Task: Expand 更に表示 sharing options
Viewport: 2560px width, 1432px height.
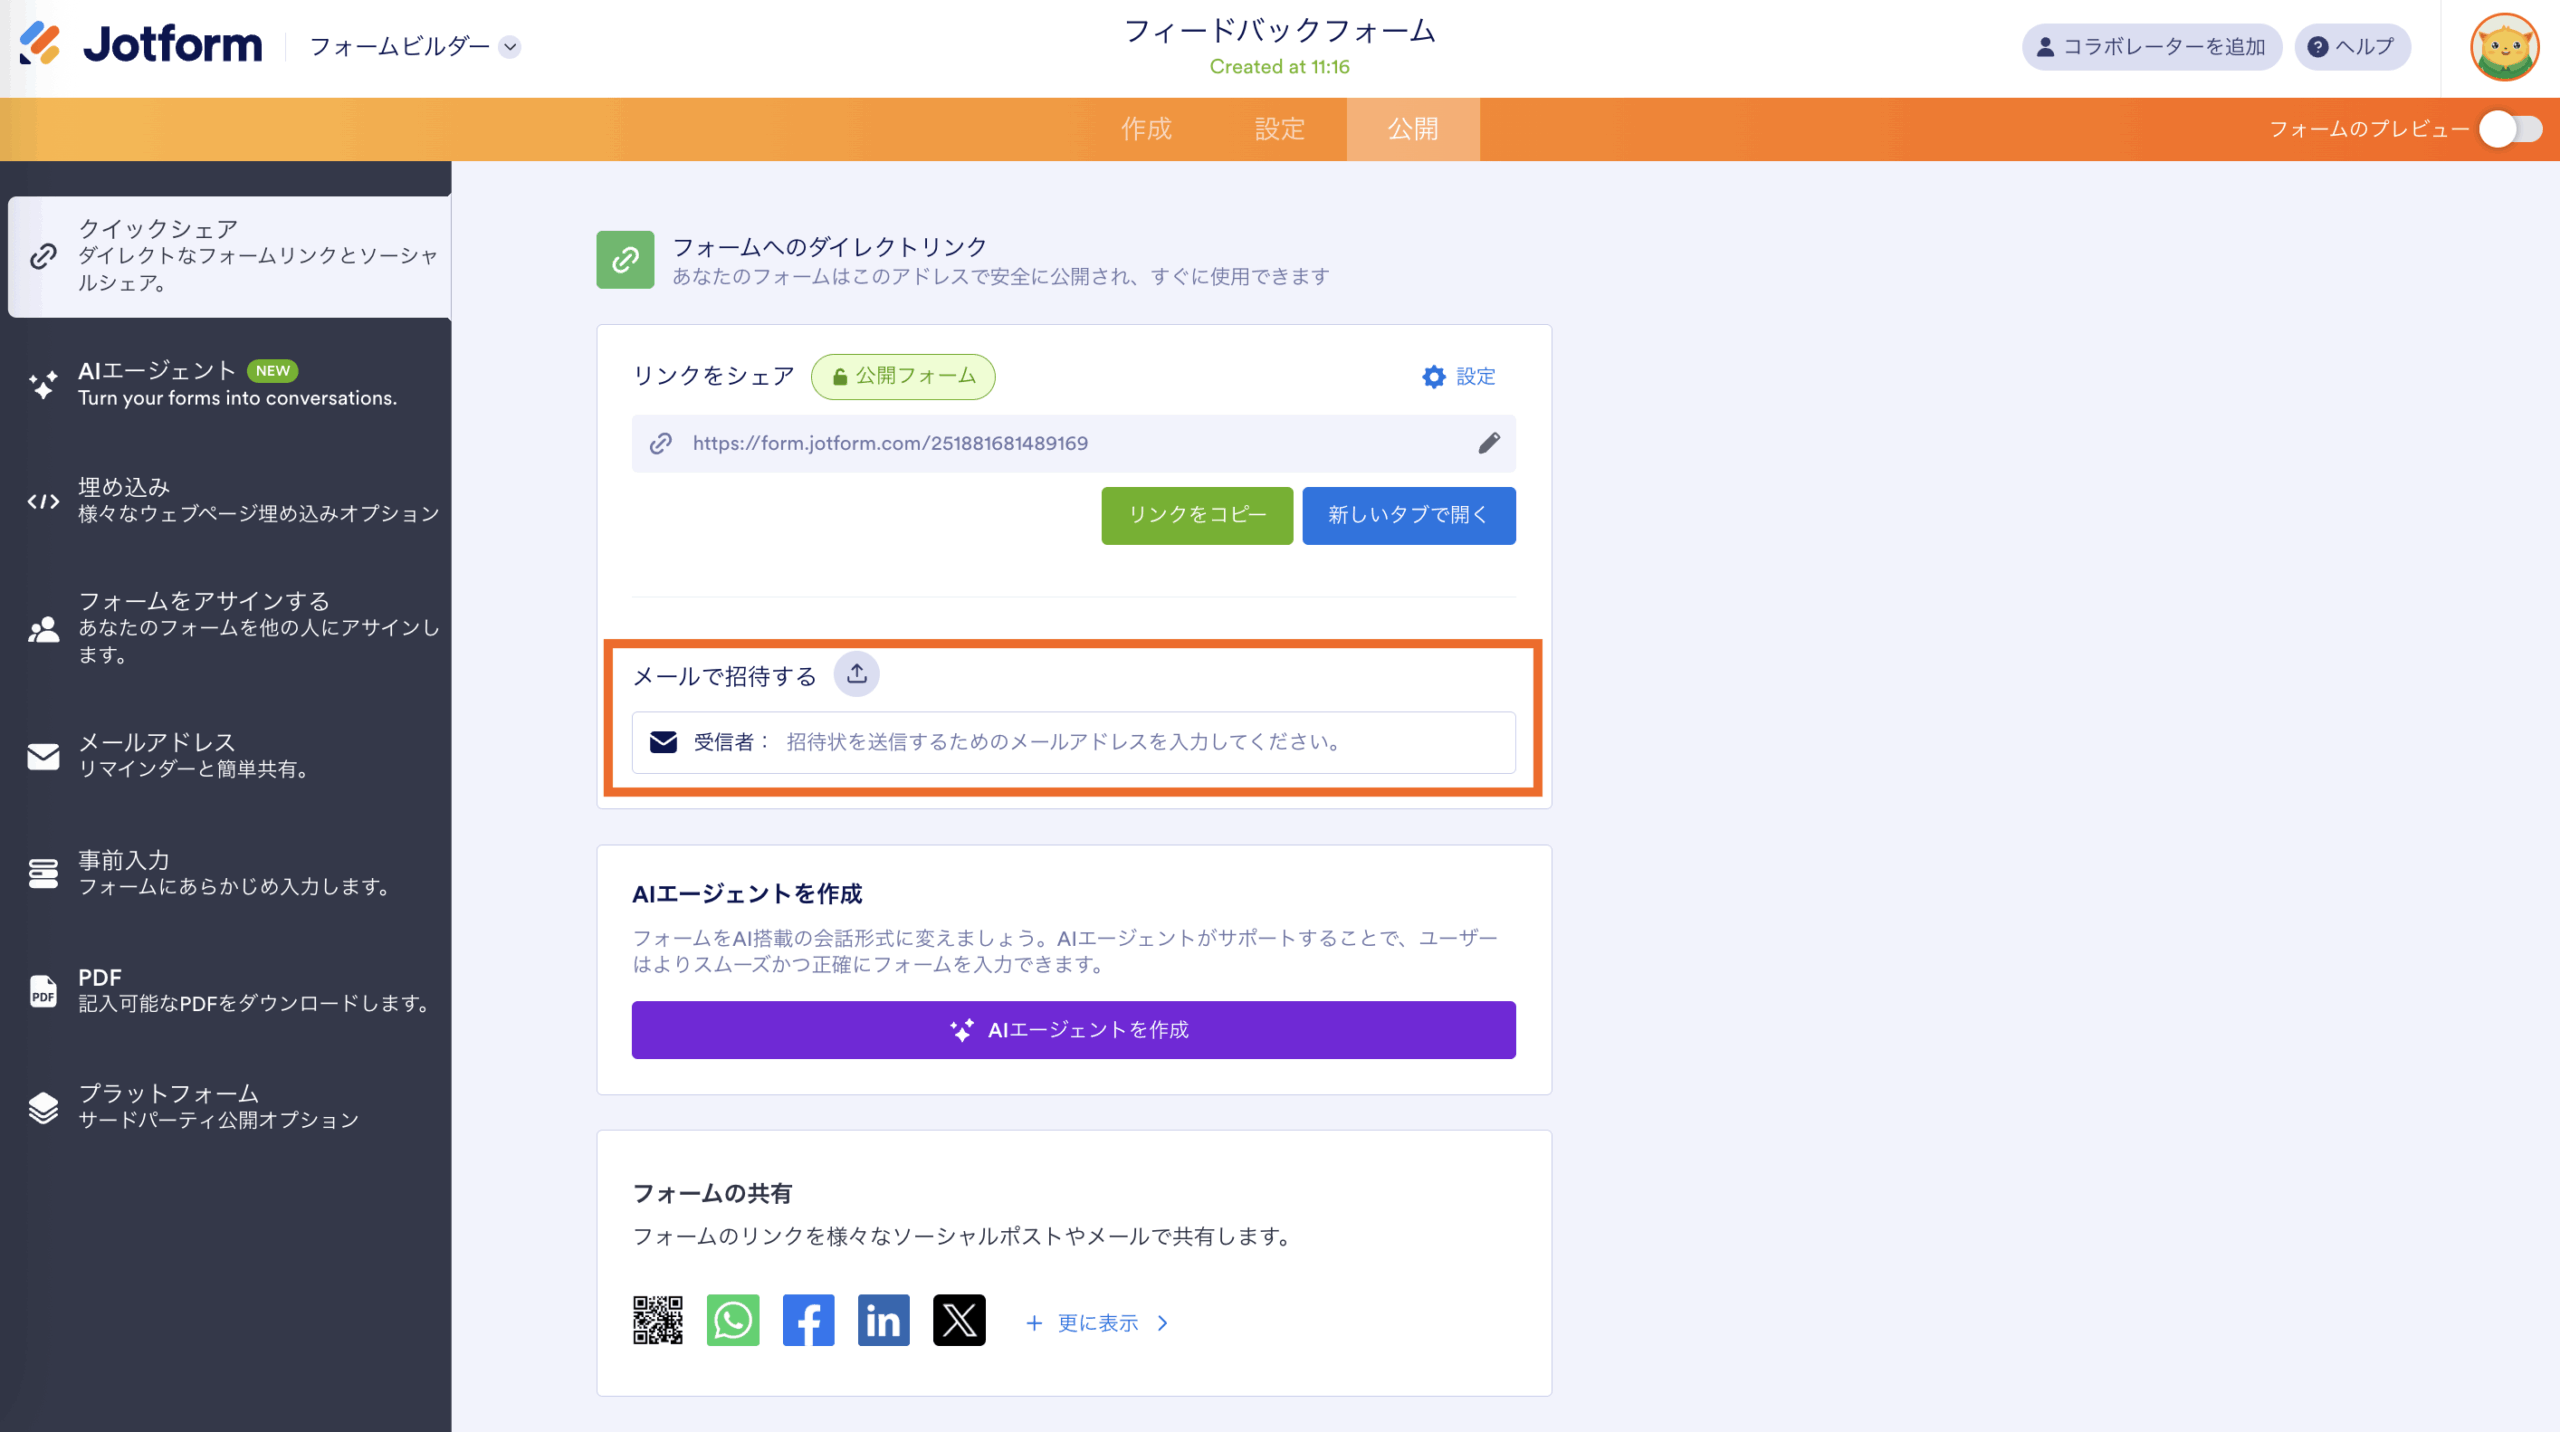Action: click(x=1097, y=1323)
